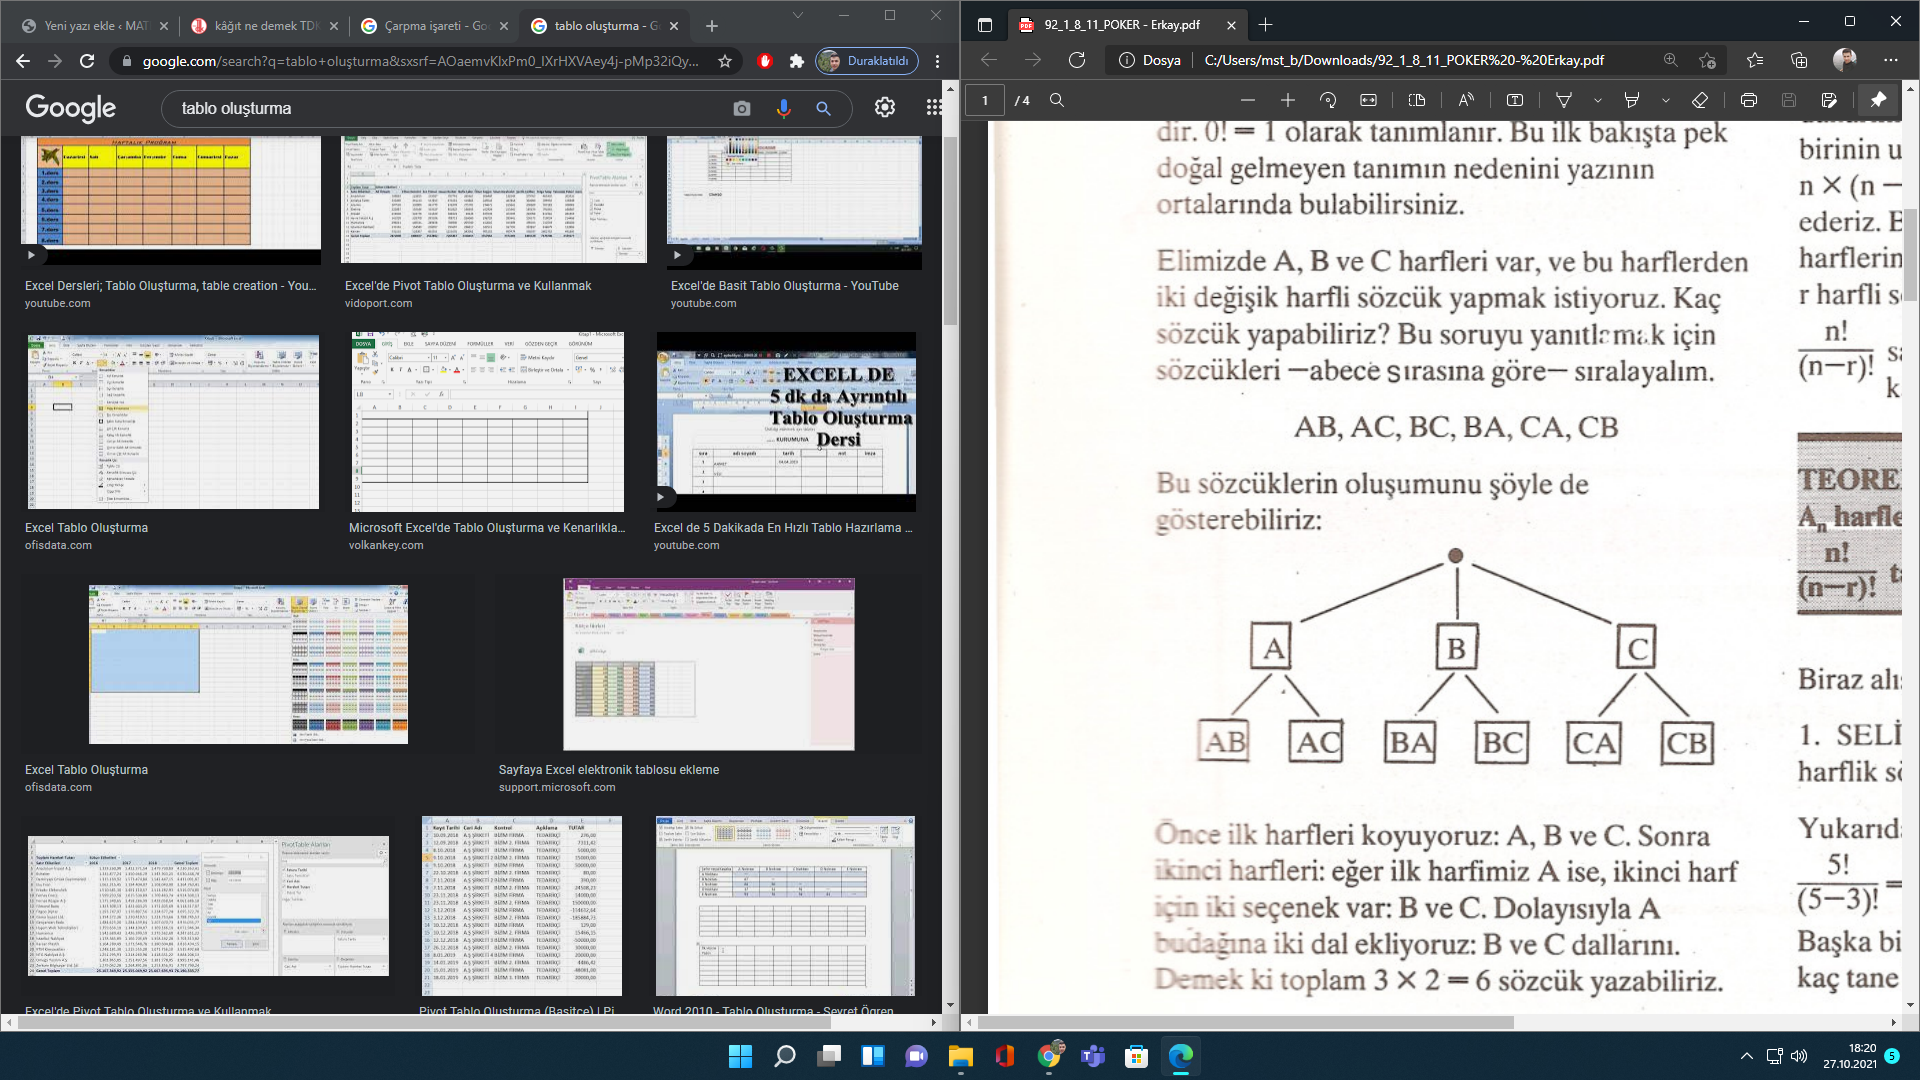This screenshot has height=1080, width=1920.
Task: Open Edge settings and more menu
Action: (1890, 60)
